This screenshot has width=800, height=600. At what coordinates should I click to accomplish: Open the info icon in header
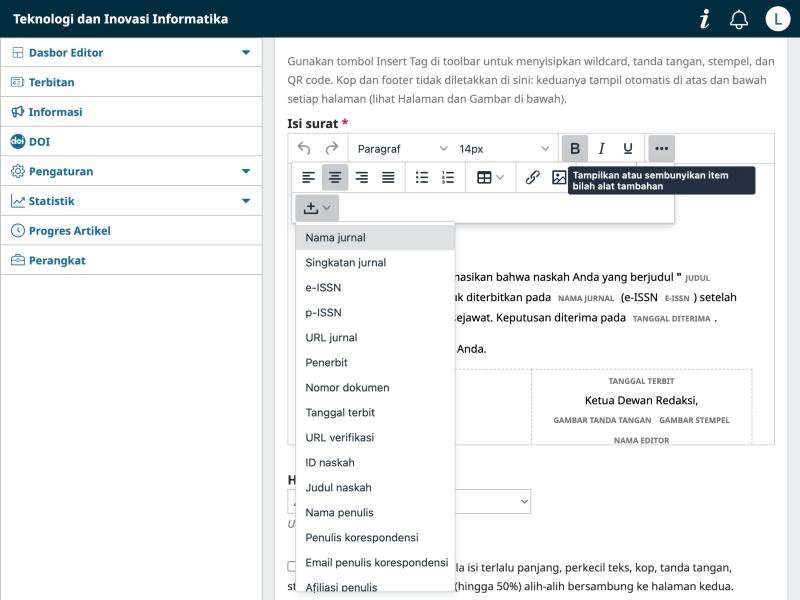(x=705, y=19)
